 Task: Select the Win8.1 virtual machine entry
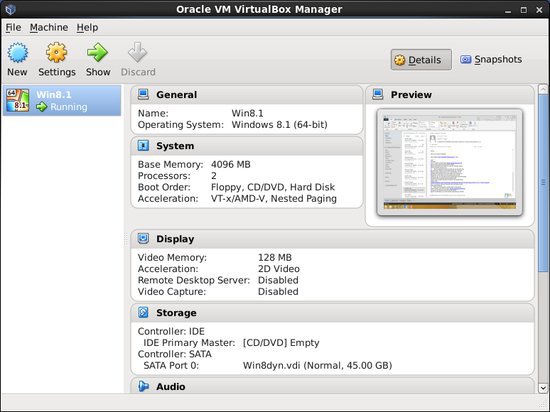click(x=62, y=100)
